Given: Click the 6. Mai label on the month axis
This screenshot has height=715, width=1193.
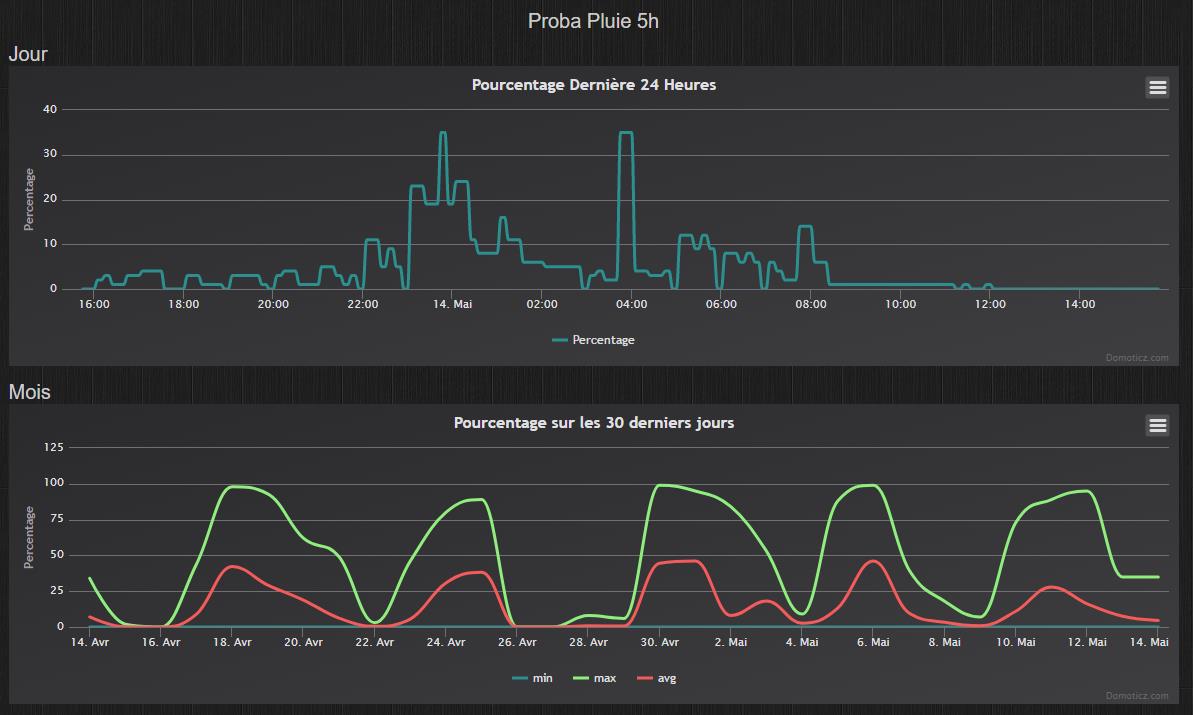Looking at the screenshot, I should (x=873, y=642).
